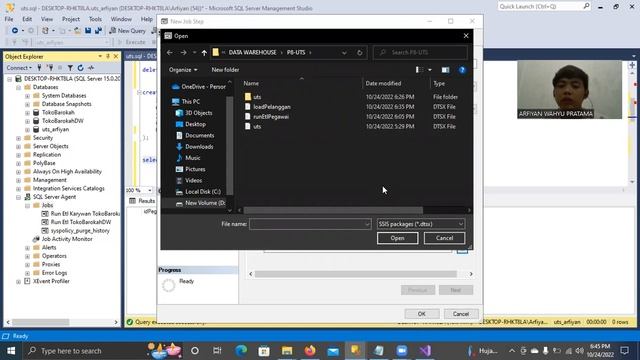The image size is (640, 360).
Task: Open file type SSIS packages dropdown
Action: point(421,224)
